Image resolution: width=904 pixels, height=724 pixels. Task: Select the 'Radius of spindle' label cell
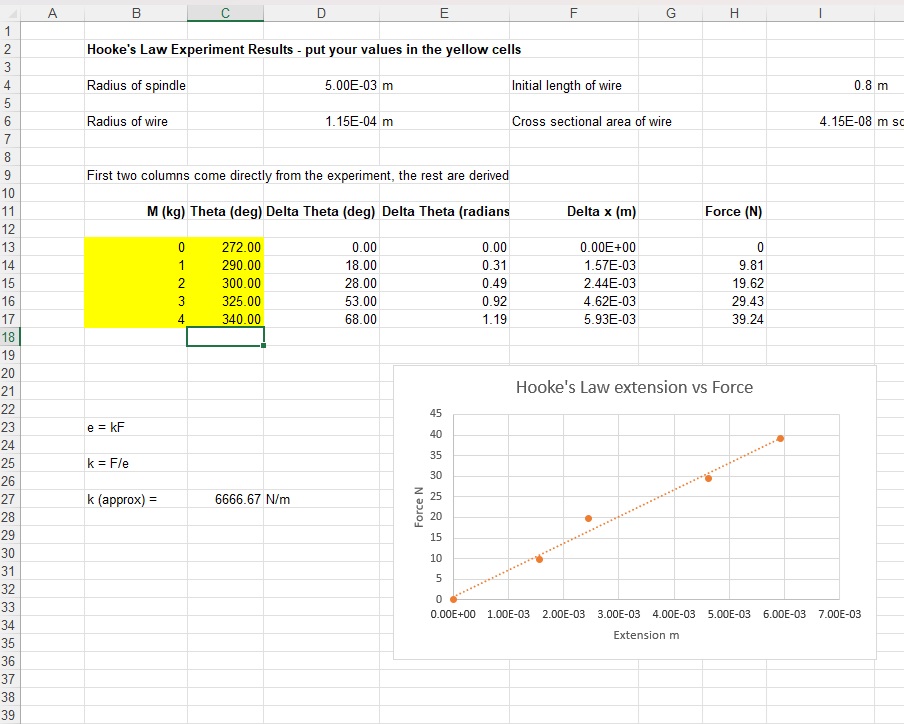(136, 85)
